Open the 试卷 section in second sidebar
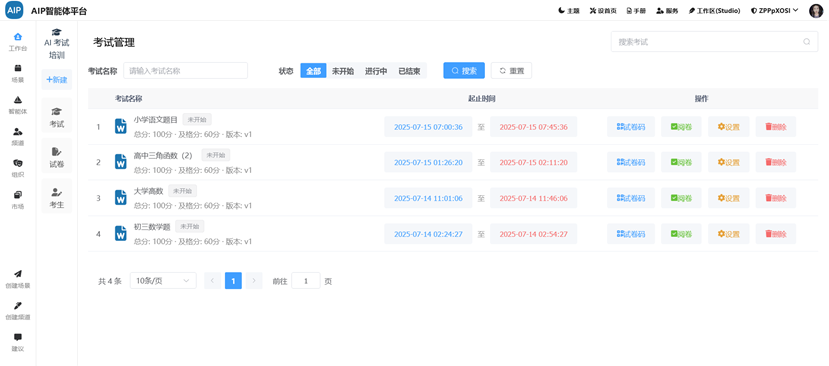 57,157
